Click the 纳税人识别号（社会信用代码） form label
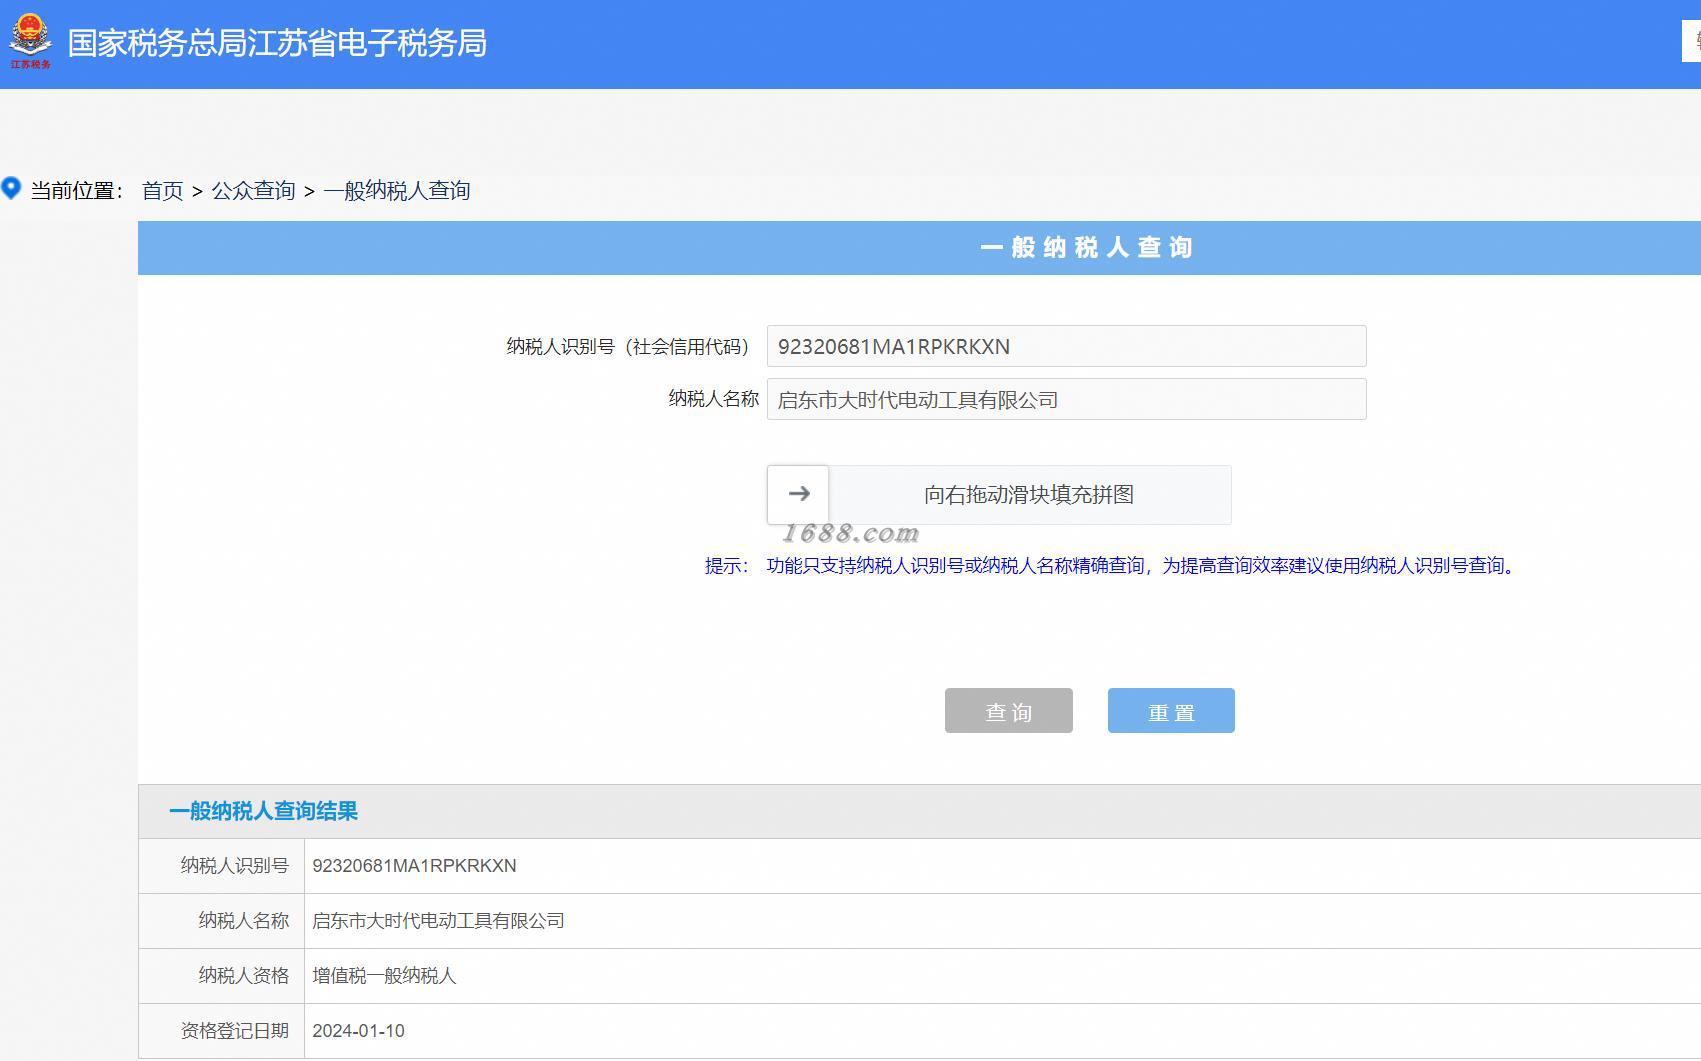1701x1061 pixels. (x=628, y=347)
